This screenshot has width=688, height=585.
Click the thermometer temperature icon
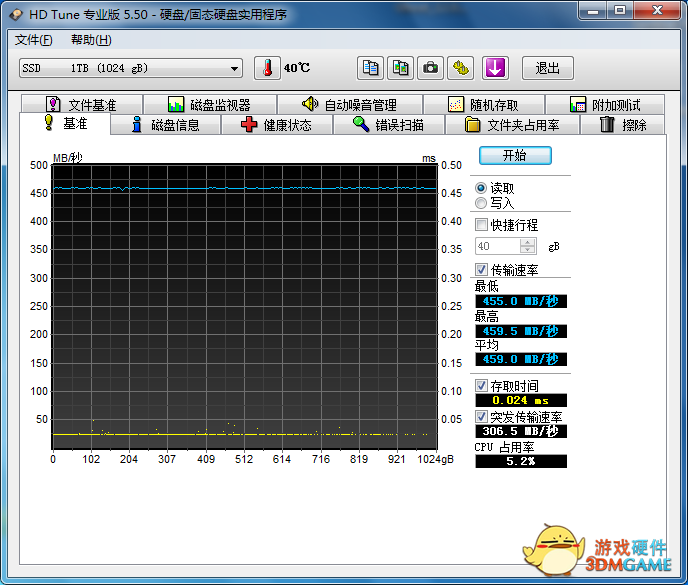pos(267,68)
